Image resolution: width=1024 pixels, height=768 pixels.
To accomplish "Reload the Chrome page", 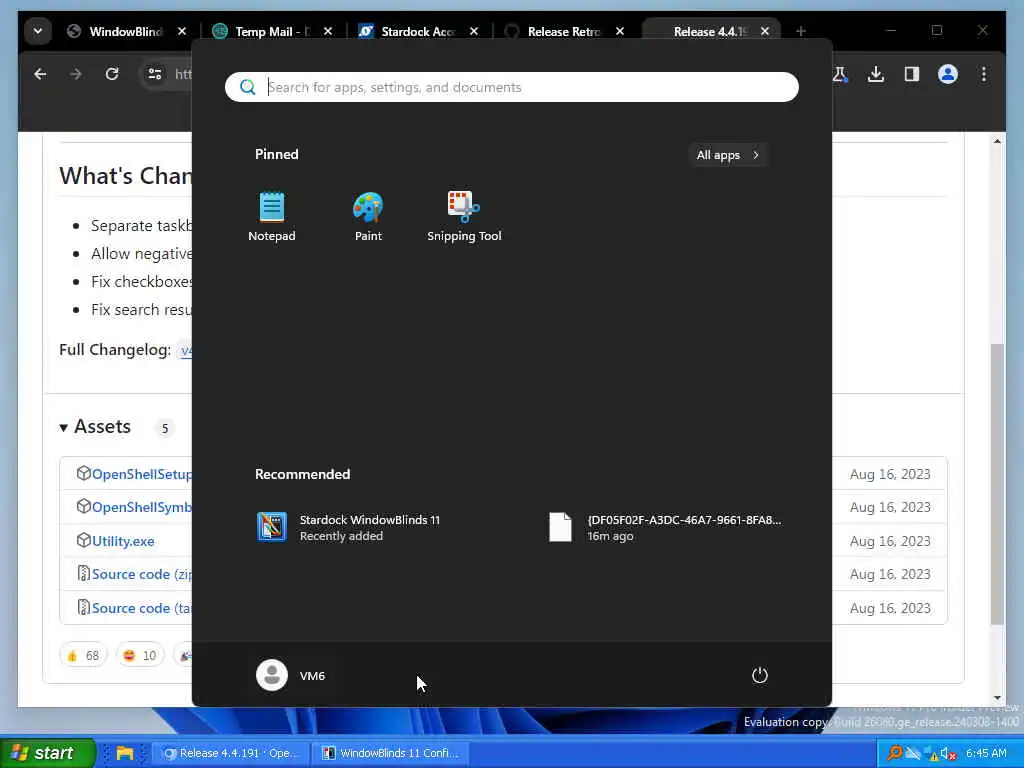I will pos(112,74).
